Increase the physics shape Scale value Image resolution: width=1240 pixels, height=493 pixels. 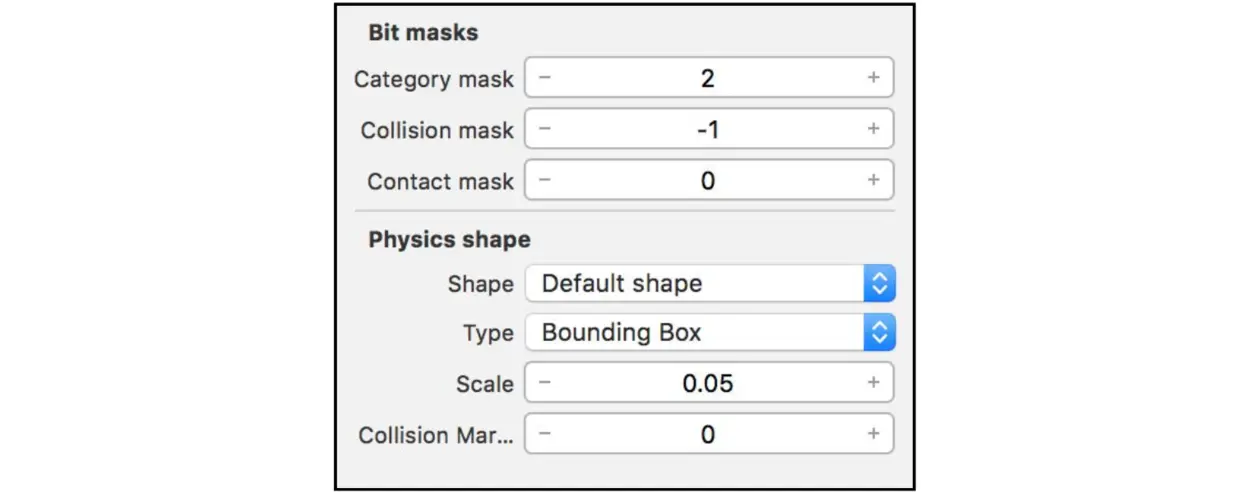pyautogui.click(x=873, y=383)
